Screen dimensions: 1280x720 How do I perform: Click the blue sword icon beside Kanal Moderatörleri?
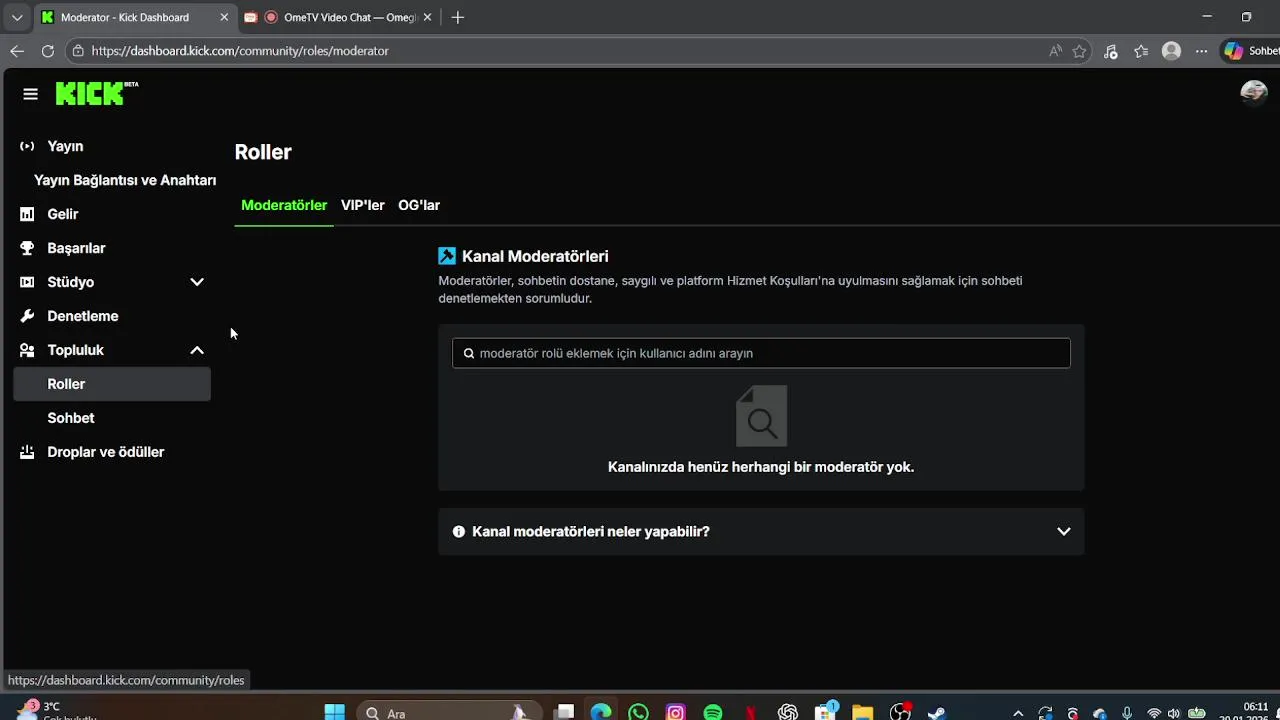point(447,256)
